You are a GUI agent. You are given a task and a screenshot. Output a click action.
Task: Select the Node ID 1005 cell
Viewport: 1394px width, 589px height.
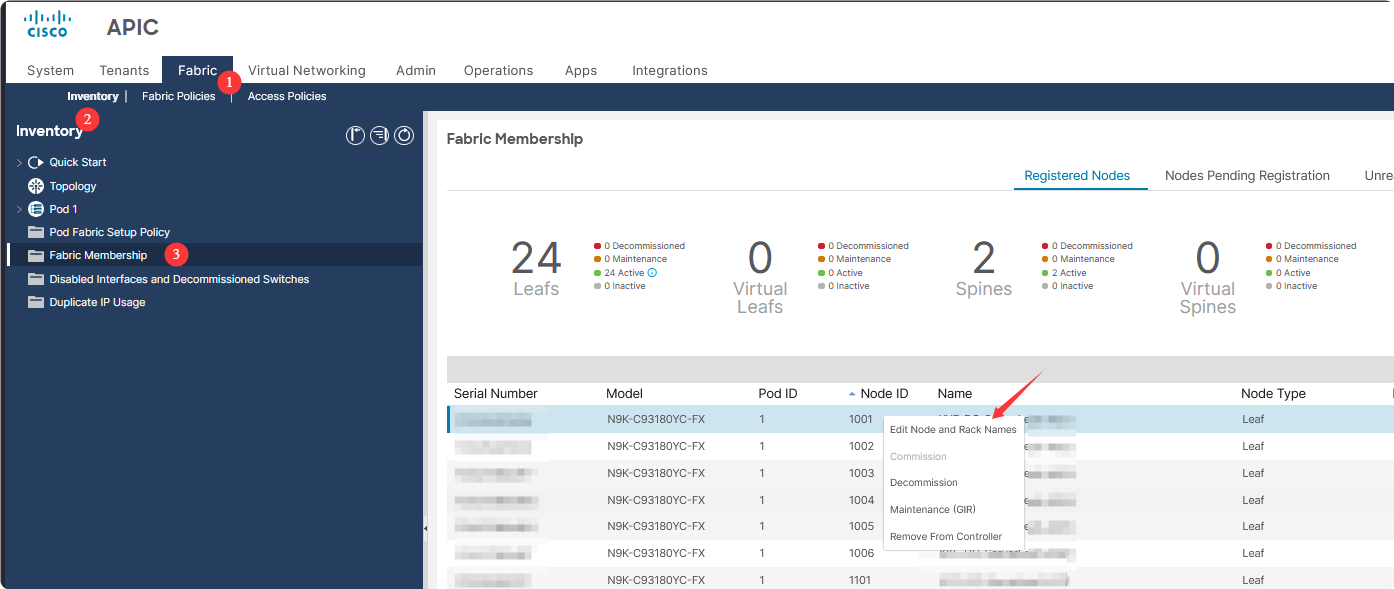click(x=861, y=526)
